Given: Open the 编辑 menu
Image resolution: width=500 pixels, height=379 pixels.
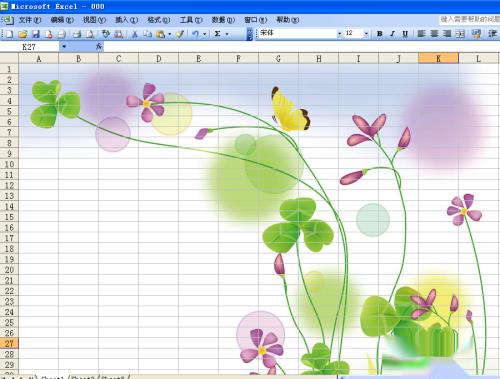Looking at the screenshot, I should pos(62,20).
